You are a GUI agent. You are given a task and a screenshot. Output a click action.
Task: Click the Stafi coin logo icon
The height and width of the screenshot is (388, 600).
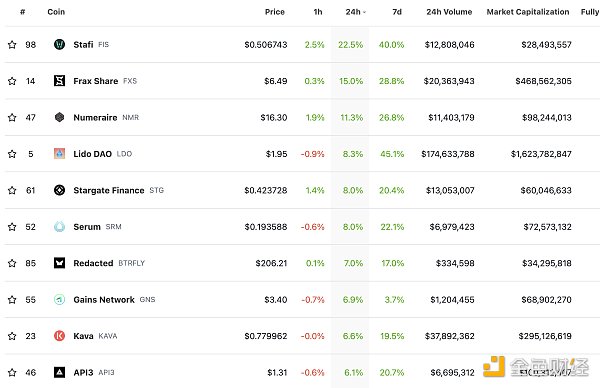click(x=59, y=44)
